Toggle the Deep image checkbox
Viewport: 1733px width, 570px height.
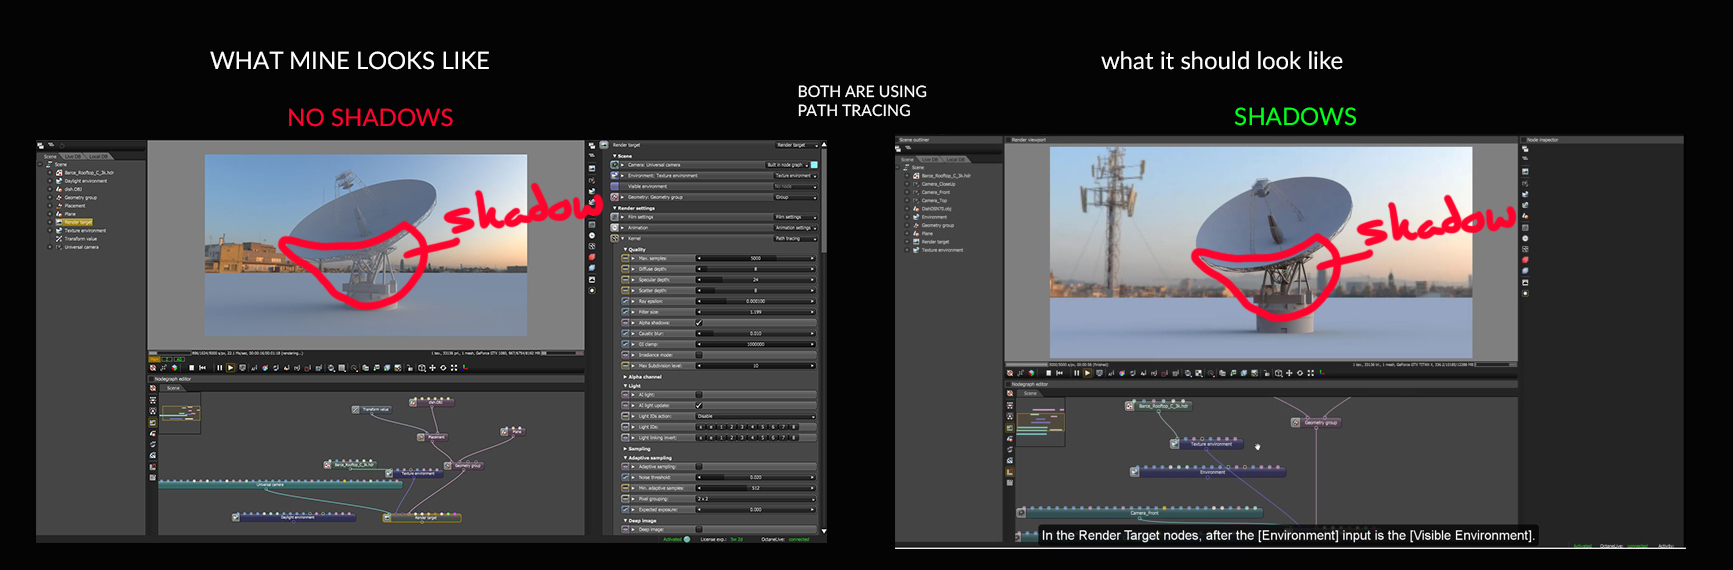699,529
